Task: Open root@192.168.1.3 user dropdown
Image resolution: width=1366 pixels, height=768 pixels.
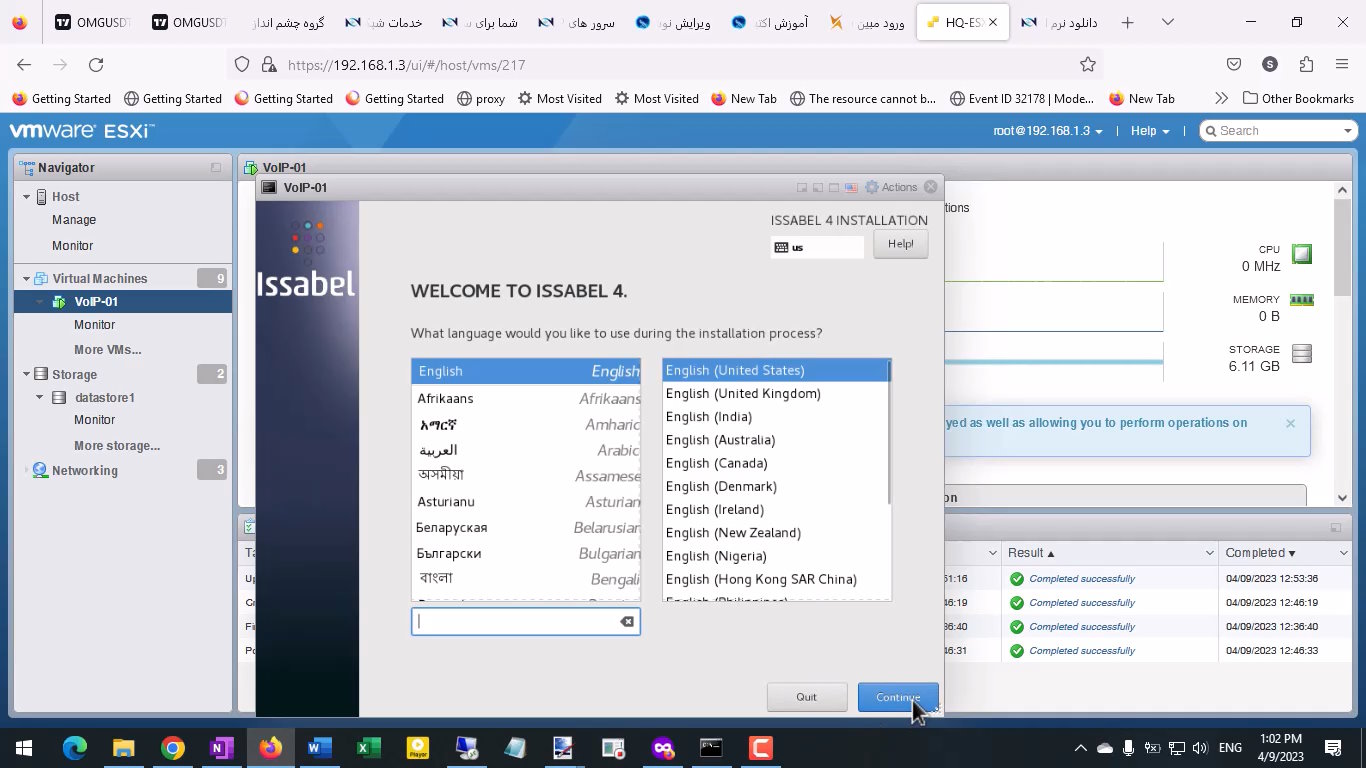Action: 1048,131
